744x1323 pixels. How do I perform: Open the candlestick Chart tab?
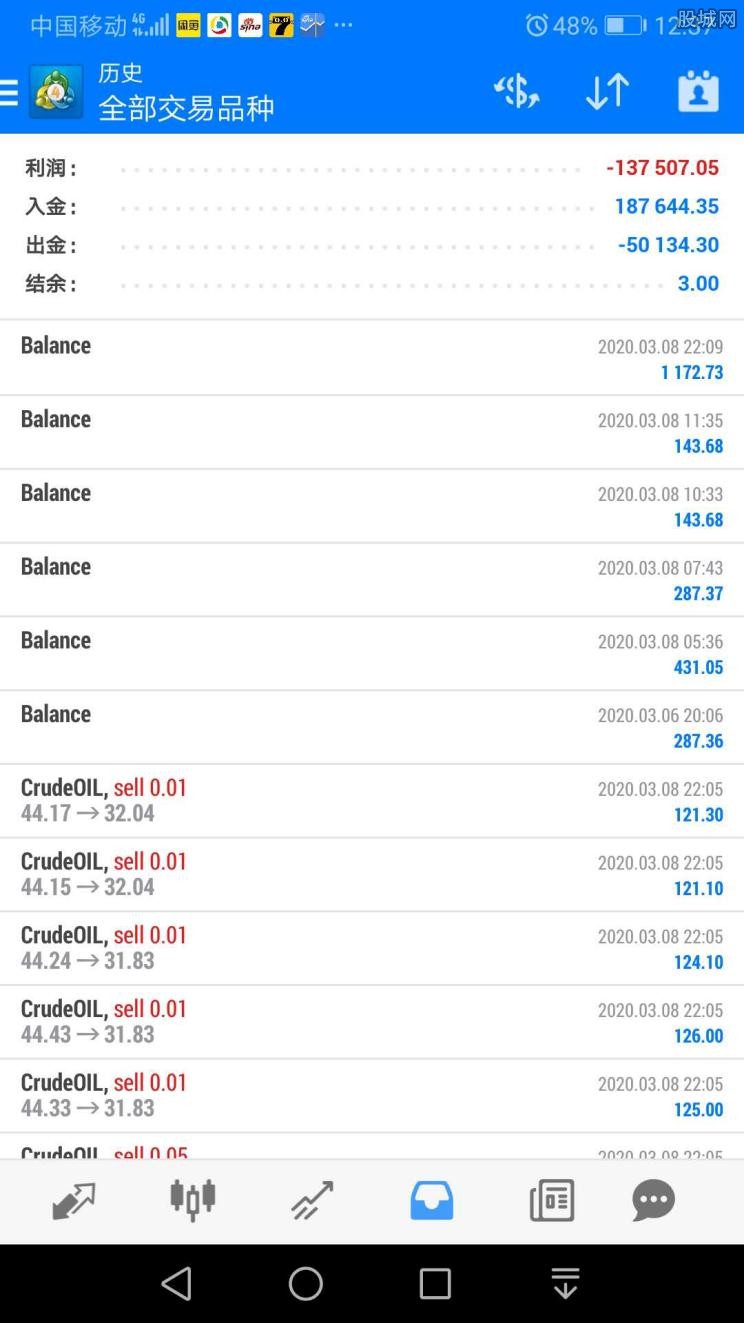click(x=193, y=1200)
